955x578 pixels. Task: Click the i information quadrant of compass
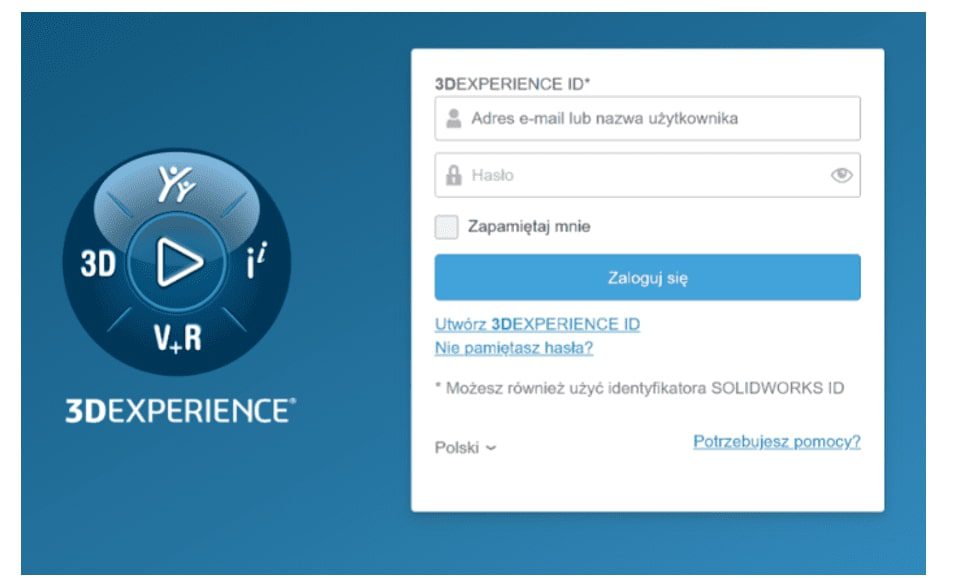(256, 261)
